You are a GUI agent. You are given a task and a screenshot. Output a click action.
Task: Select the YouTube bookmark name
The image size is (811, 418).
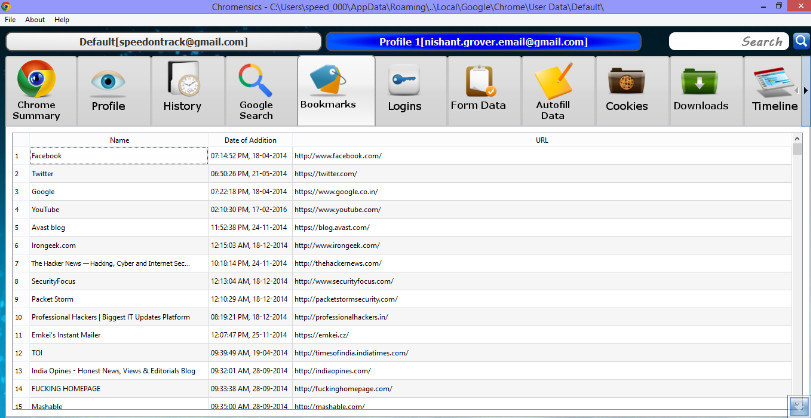coord(119,210)
